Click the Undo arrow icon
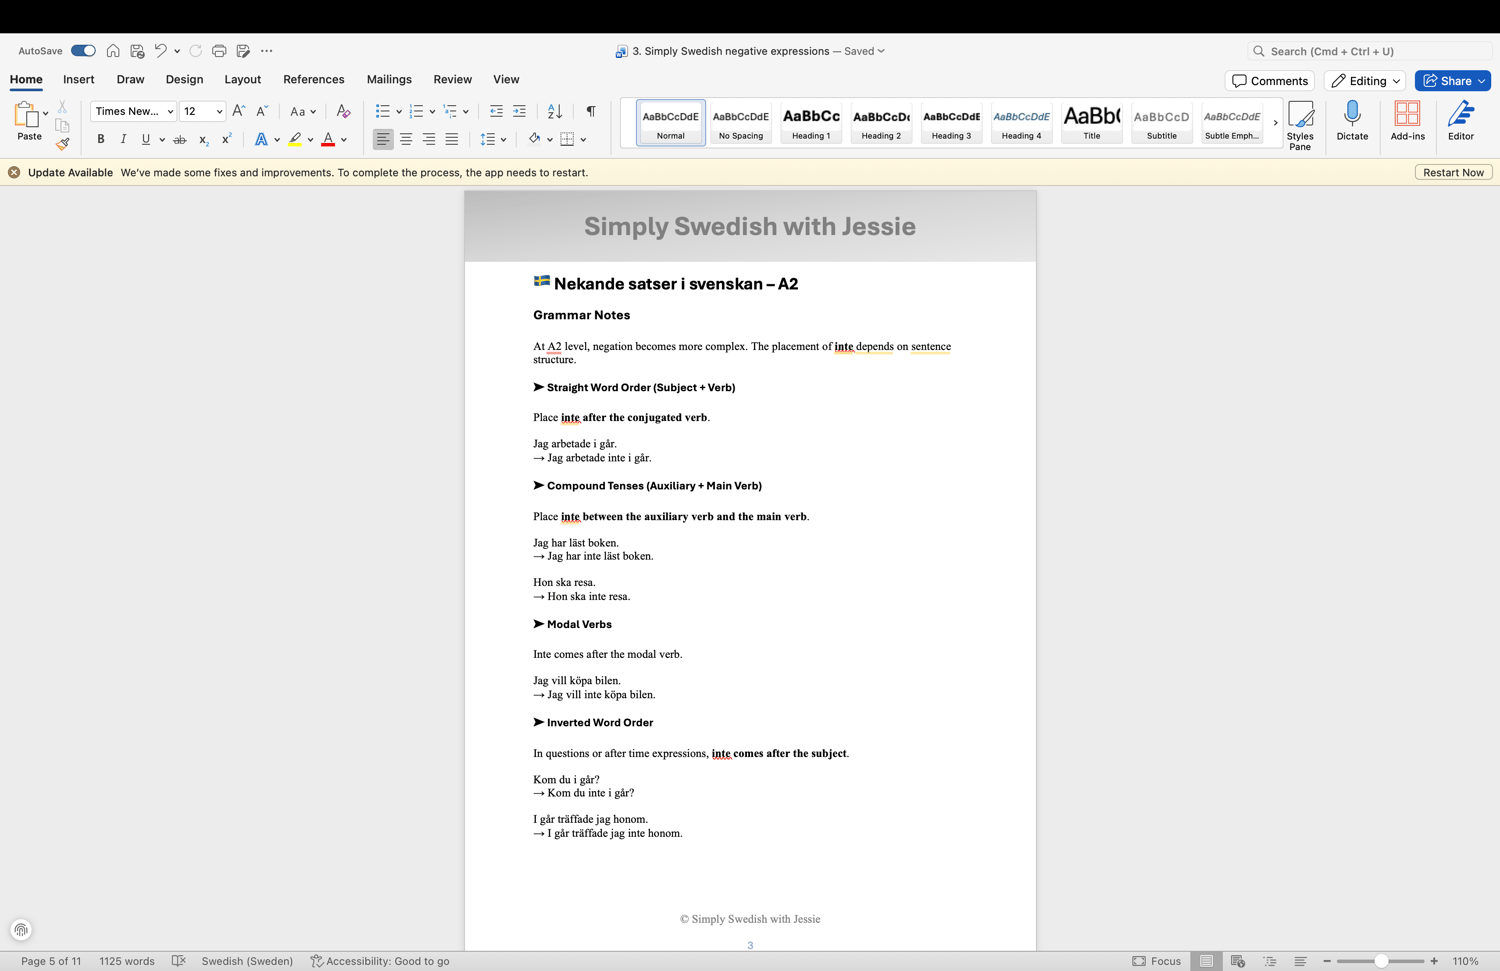 (160, 51)
